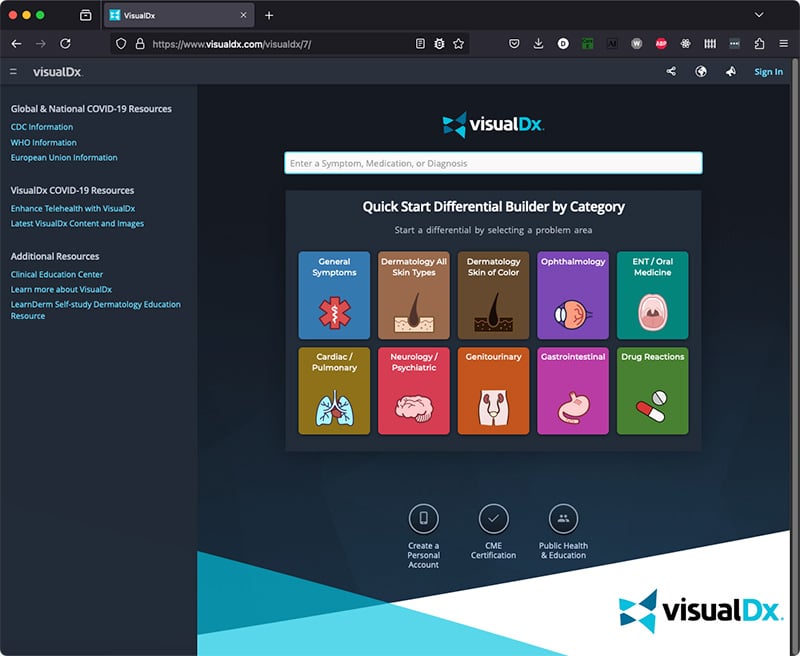
Task: Open the WHO Information link
Action: tap(44, 142)
